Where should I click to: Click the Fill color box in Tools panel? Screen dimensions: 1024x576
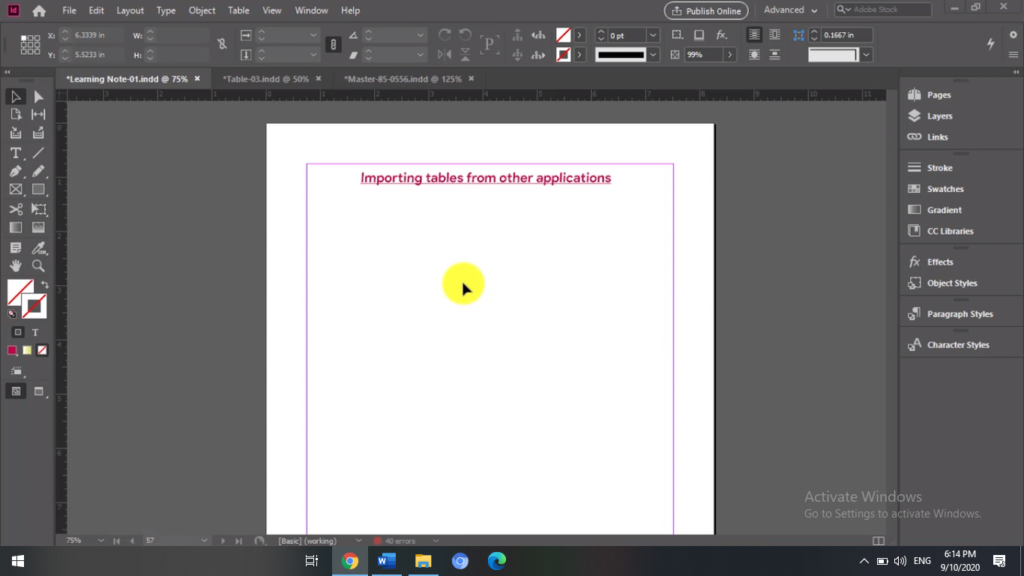pos(19,292)
